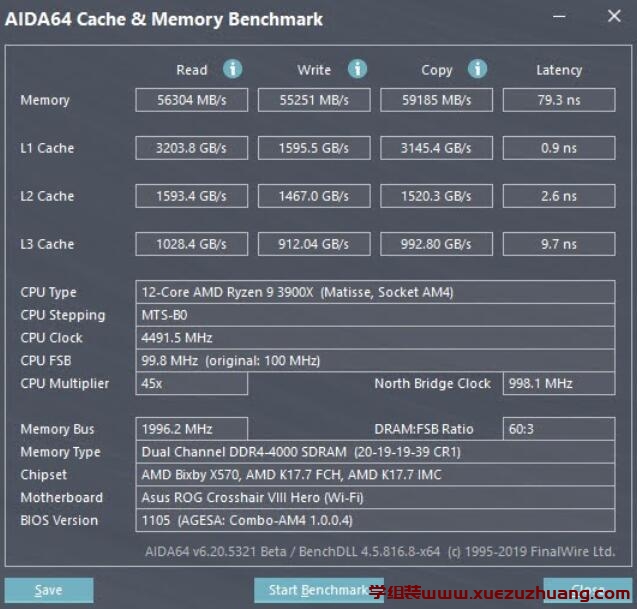Select L3 Cache copy value 992.80 GB/s

pos(436,244)
